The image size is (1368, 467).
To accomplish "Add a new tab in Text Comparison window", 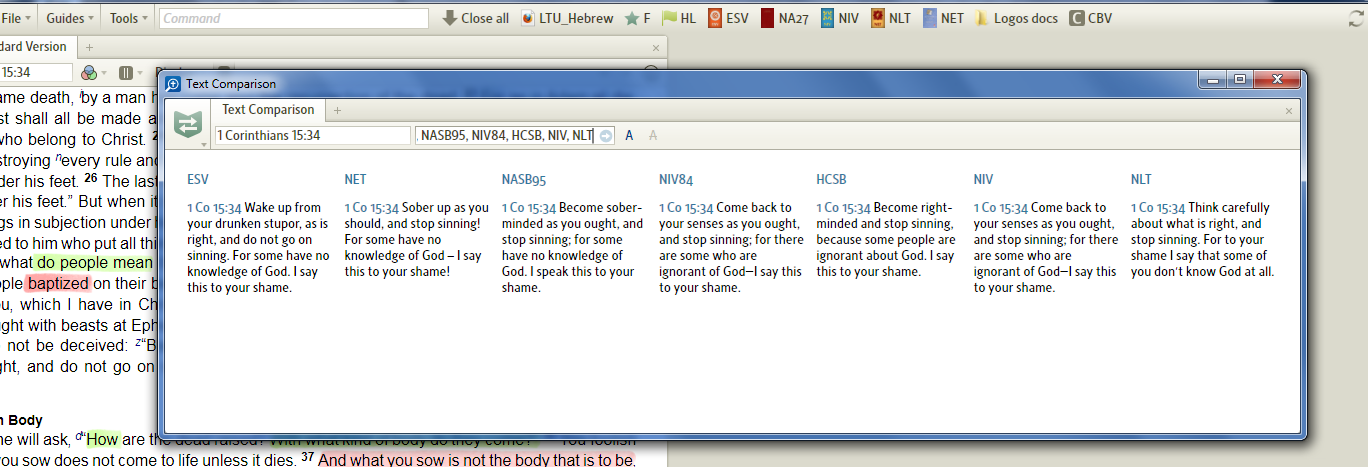I will click(x=337, y=110).
